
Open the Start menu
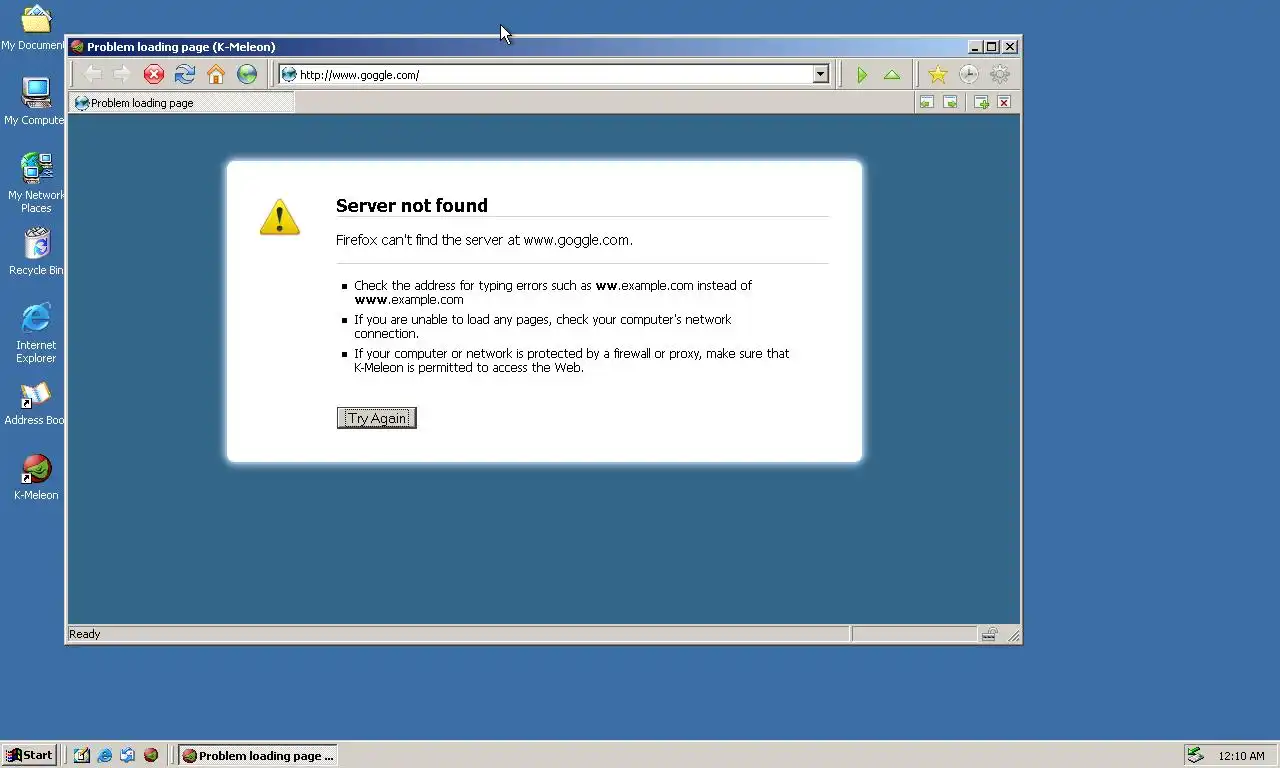[29, 755]
